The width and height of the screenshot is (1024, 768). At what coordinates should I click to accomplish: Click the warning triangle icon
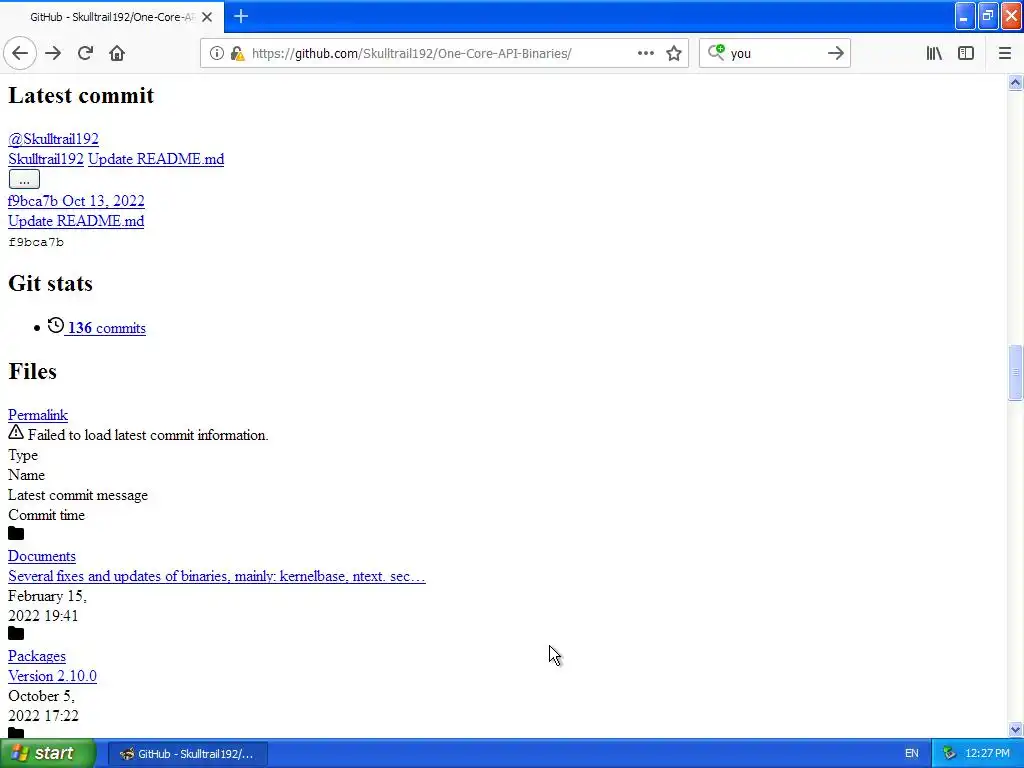[x=16, y=432]
